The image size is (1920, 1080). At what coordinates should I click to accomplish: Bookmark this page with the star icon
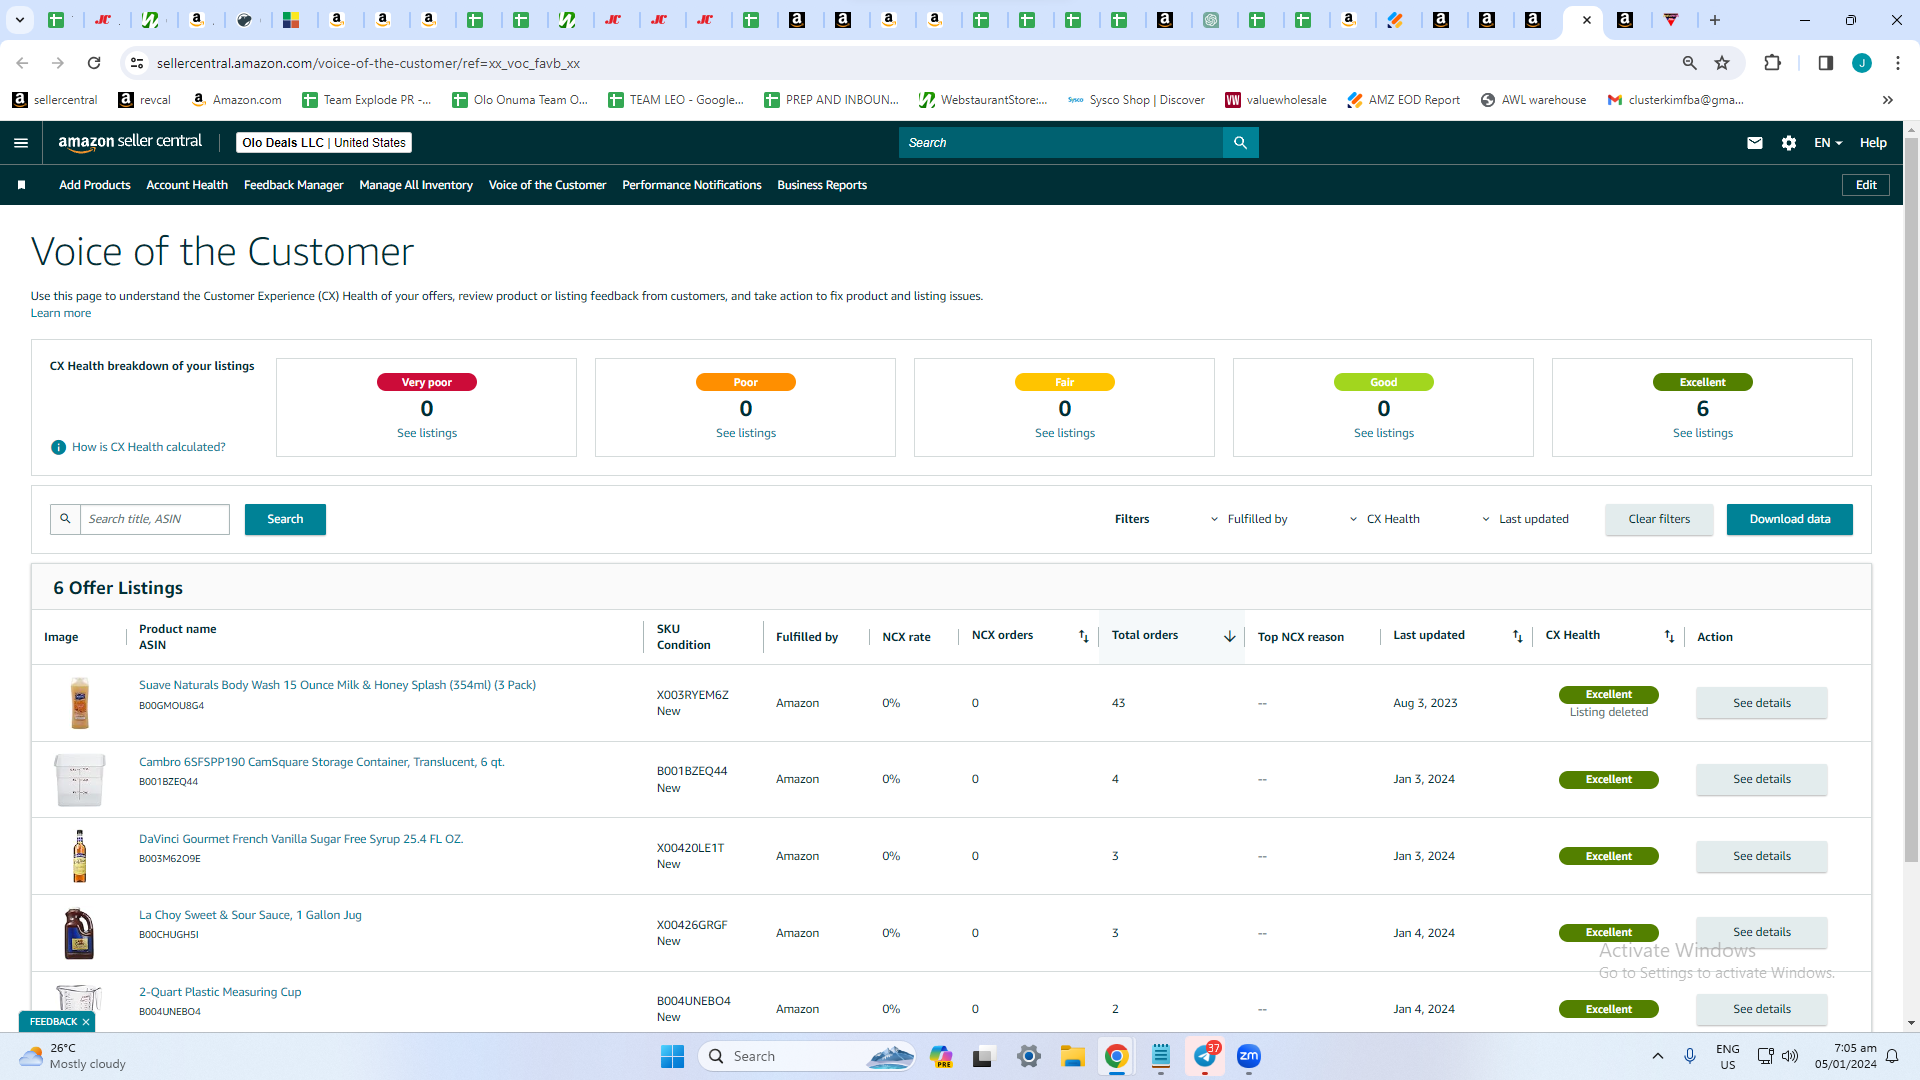click(1722, 63)
